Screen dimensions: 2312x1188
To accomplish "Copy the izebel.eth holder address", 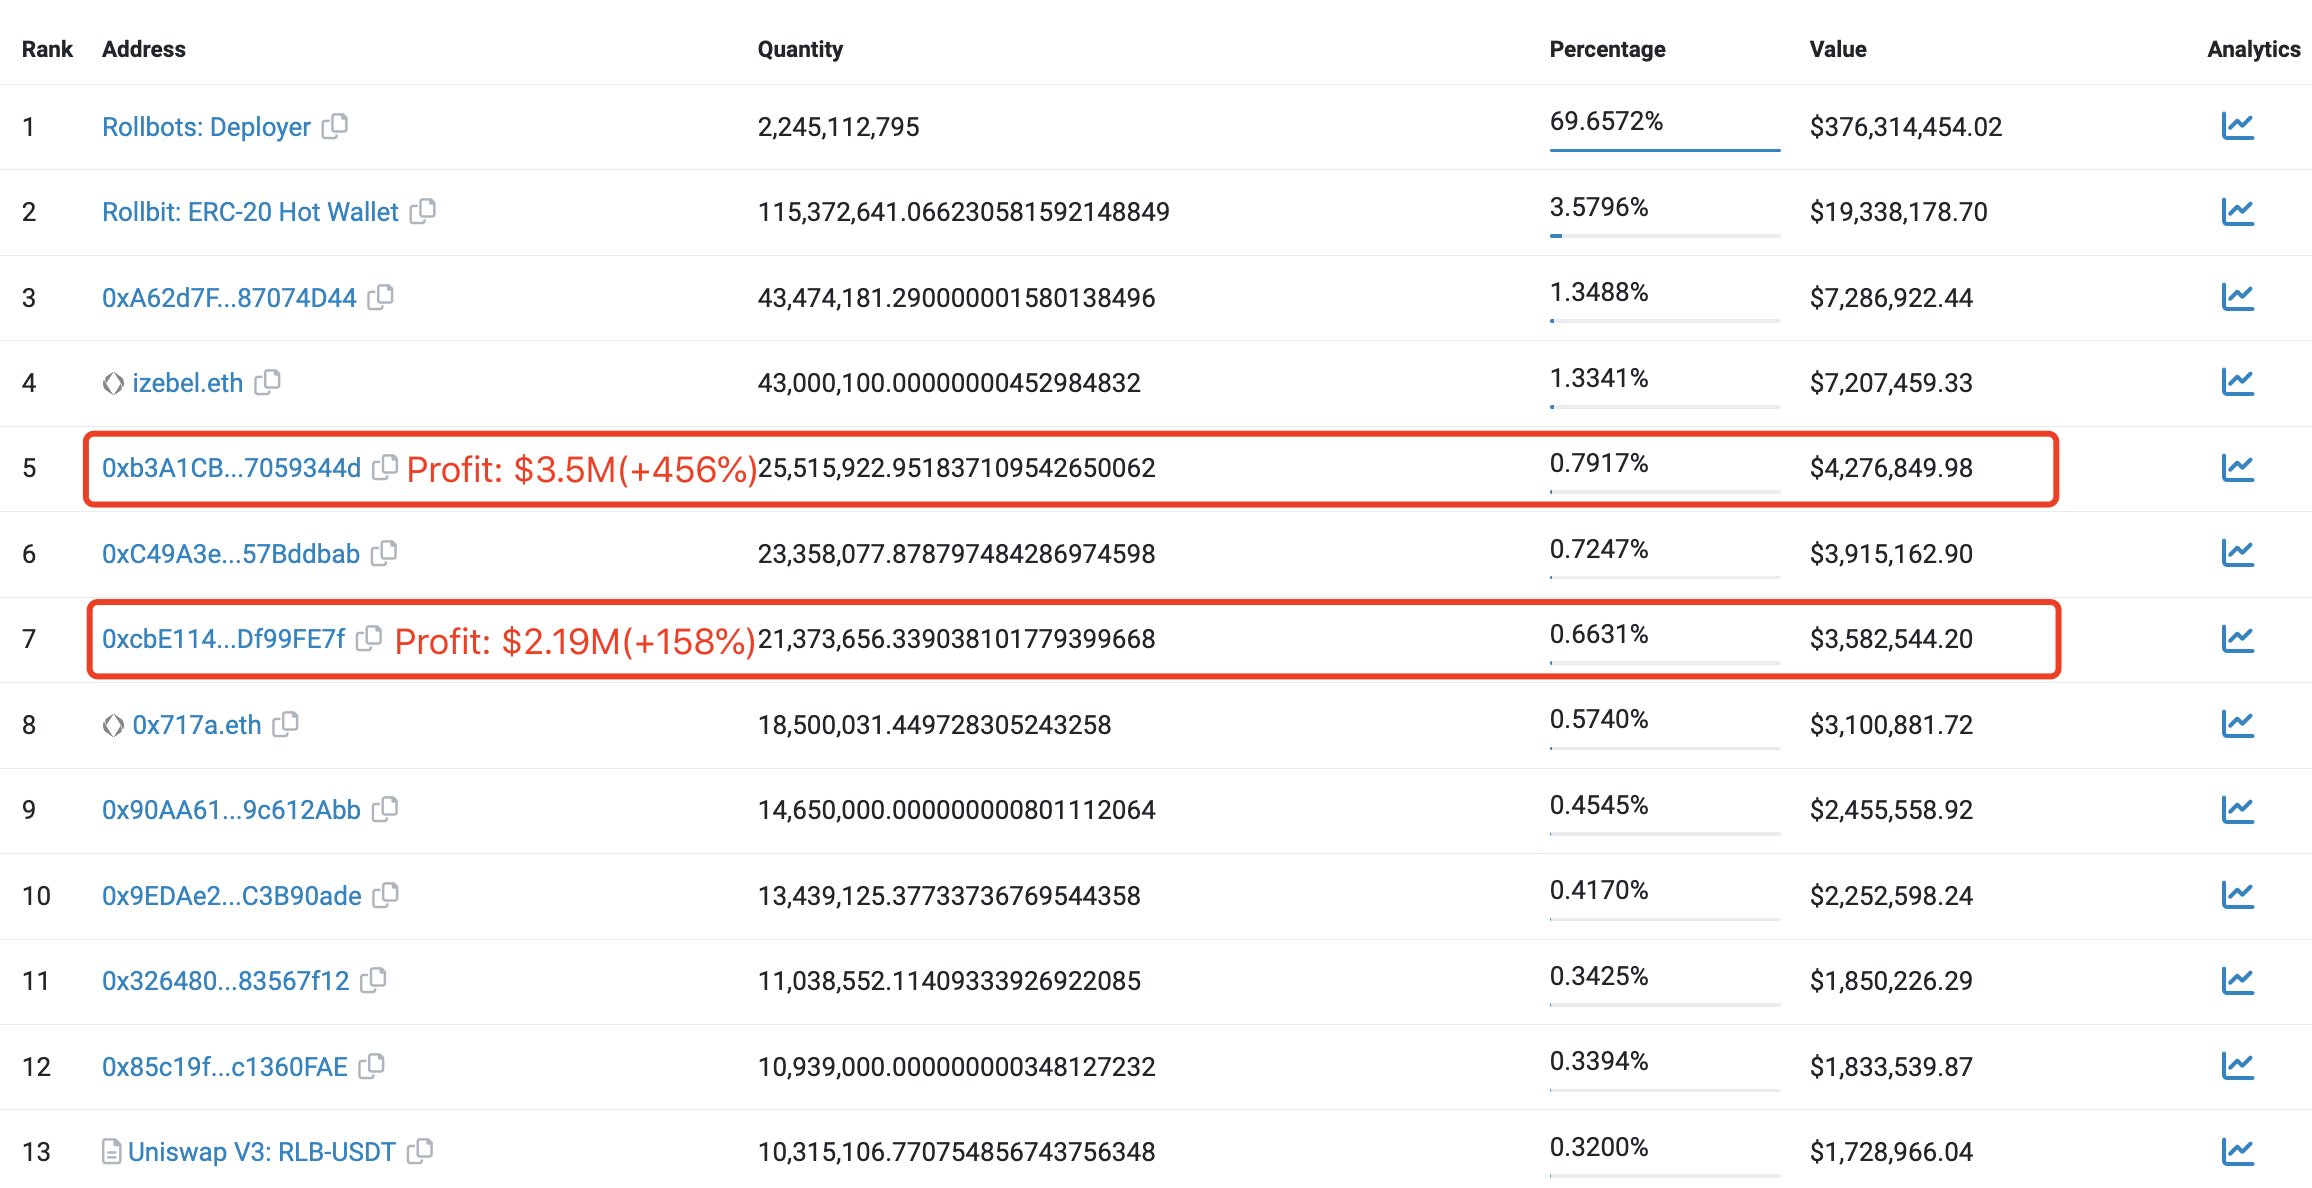I will click(x=268, y=382).
